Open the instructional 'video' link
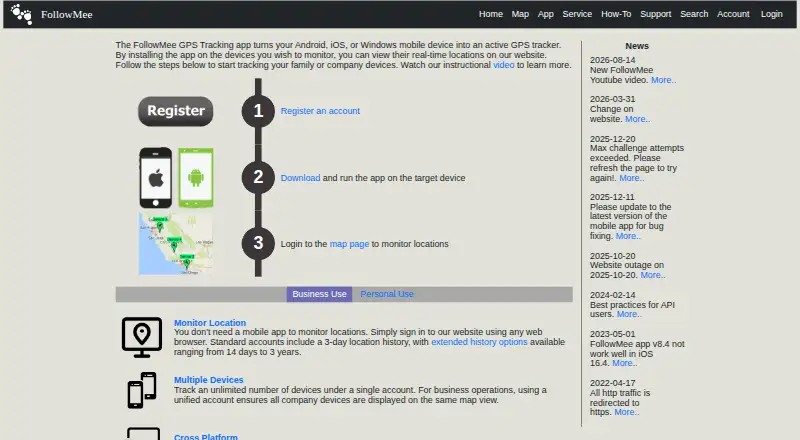This screenshot has height=440, width=800. tap(504, 65)
